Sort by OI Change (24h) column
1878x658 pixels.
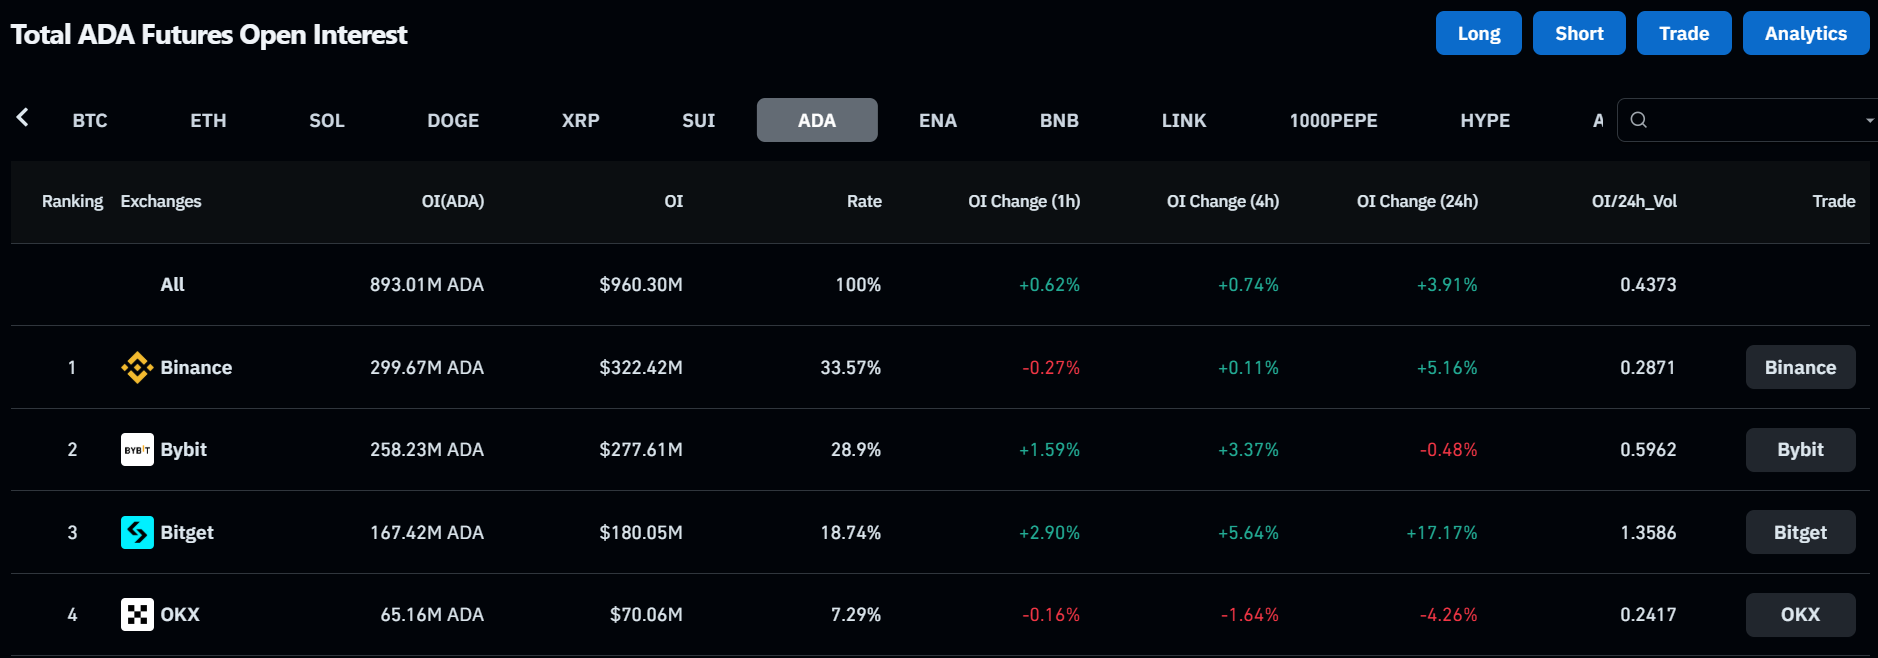pos(1417,202)
